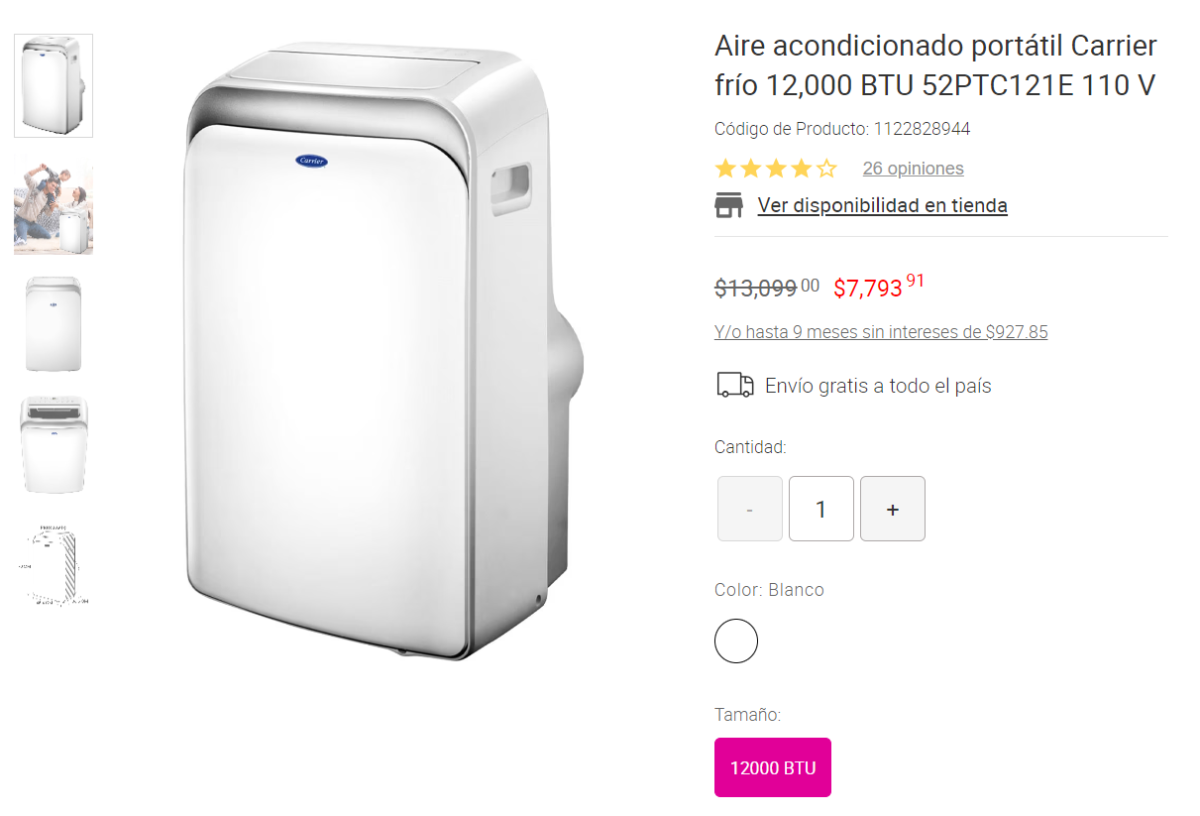Click the first rating star
Screen dimensions: 1200x816
click(725, 168)
